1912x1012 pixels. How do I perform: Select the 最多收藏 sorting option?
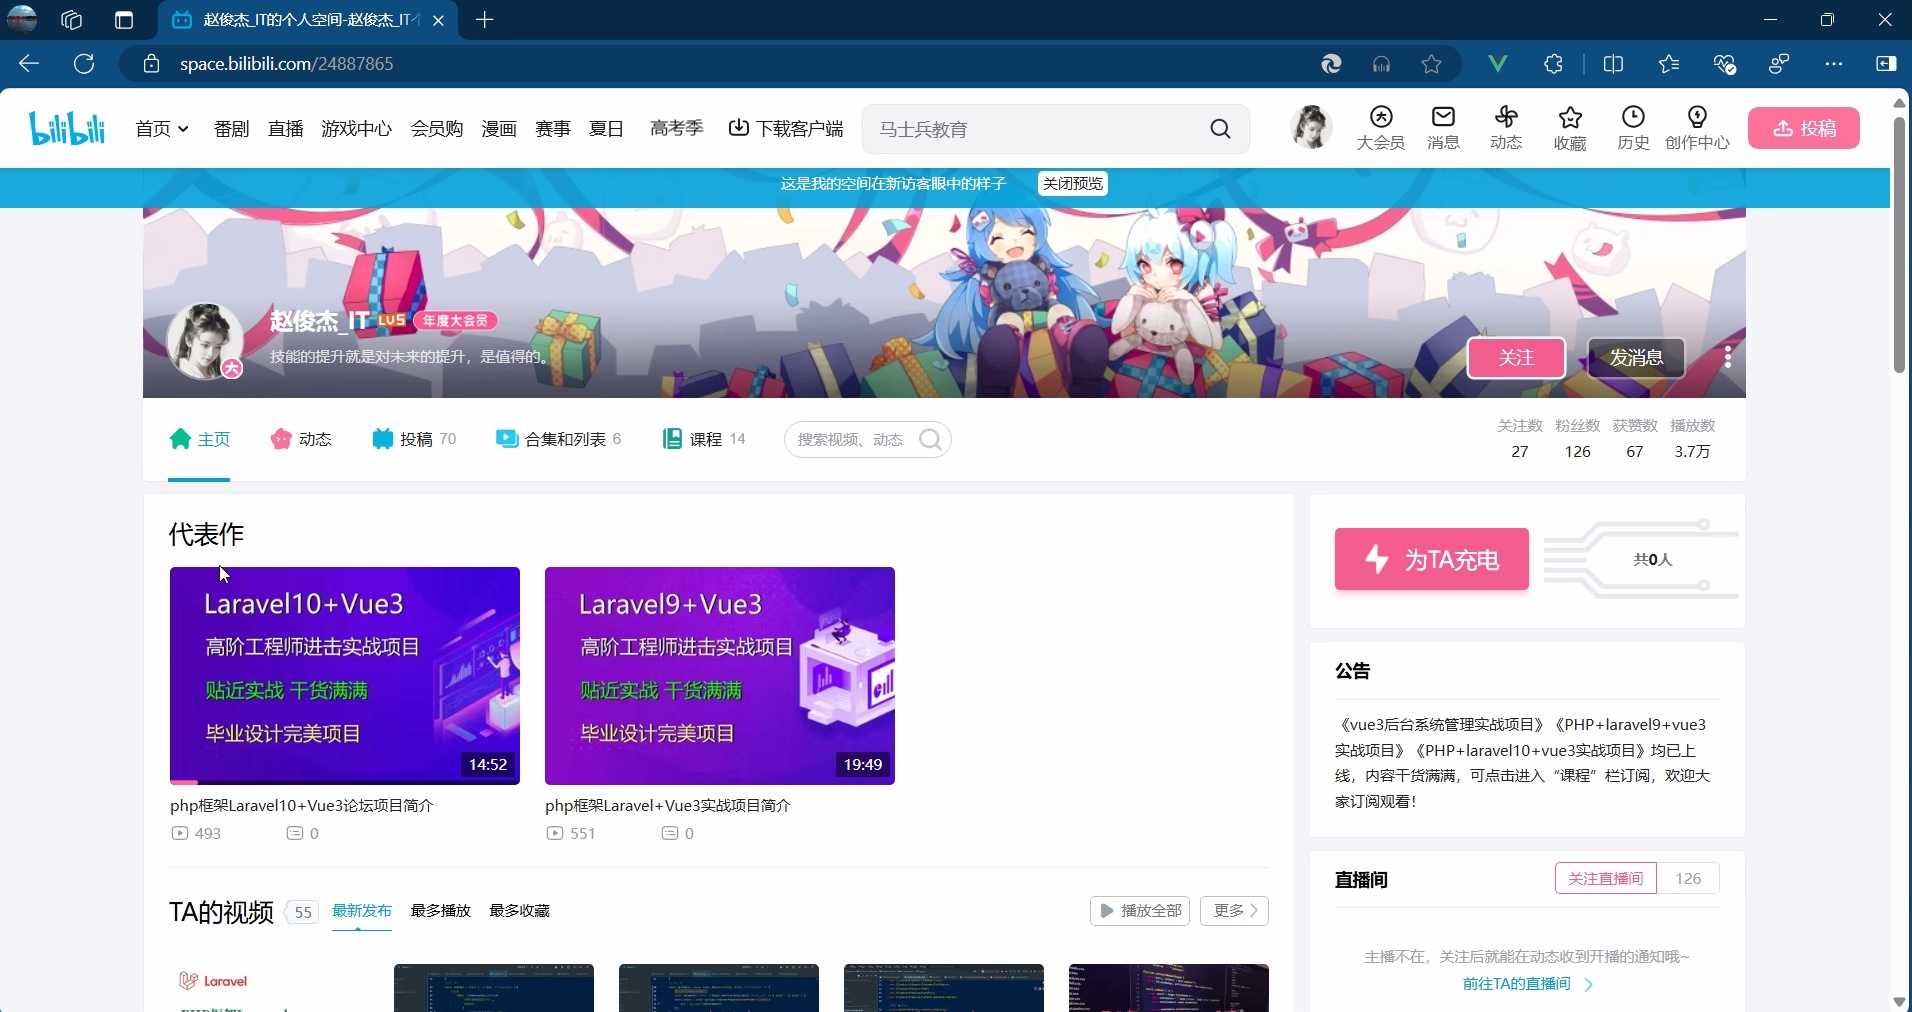click(x=519, y=911)
